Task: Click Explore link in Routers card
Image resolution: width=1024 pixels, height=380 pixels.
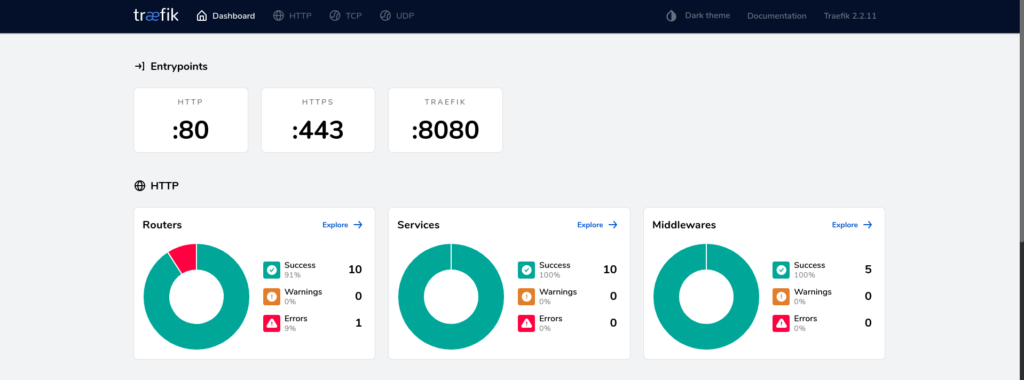Action: (x=342, y=225)
